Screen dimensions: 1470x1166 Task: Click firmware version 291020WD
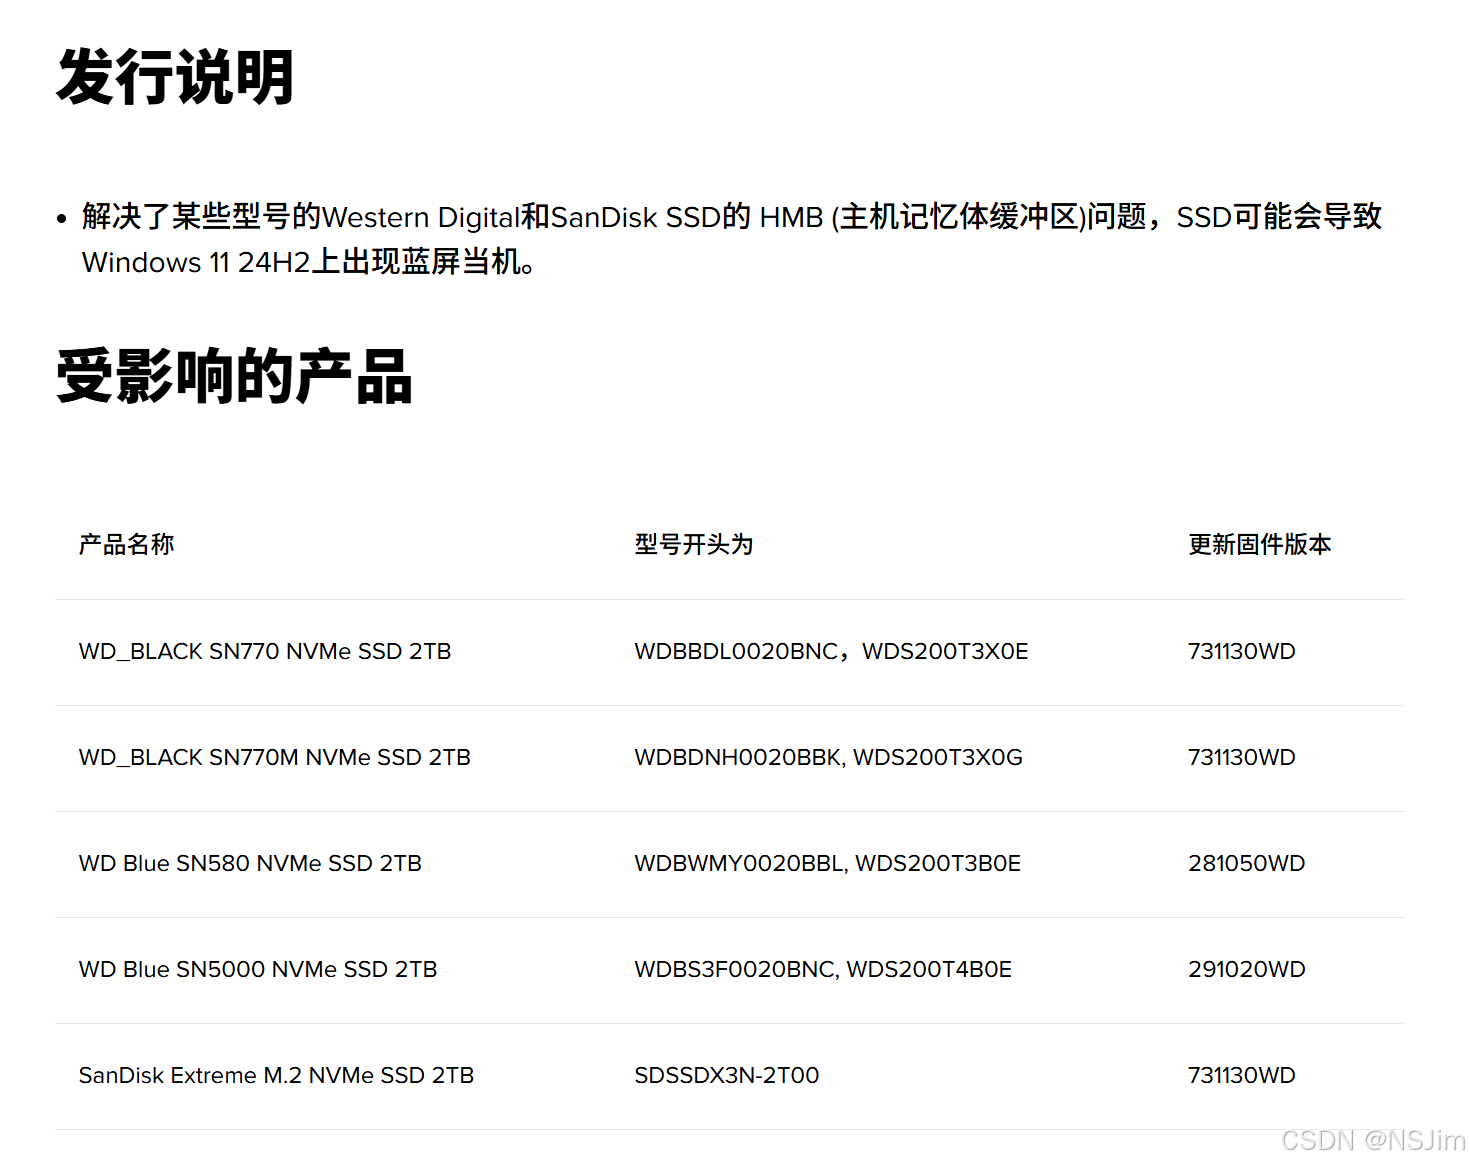click(x=1247, y=969)
